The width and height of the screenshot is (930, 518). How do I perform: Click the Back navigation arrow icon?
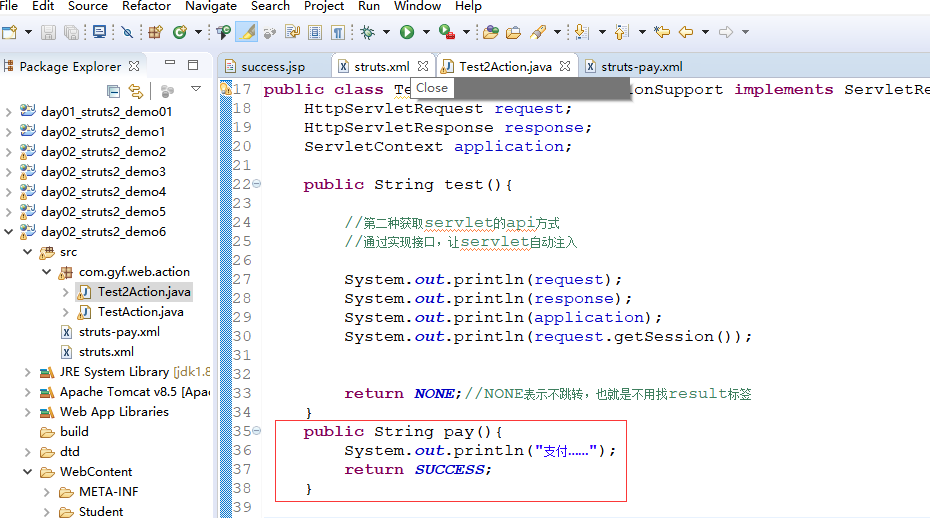tap(686, 32)
